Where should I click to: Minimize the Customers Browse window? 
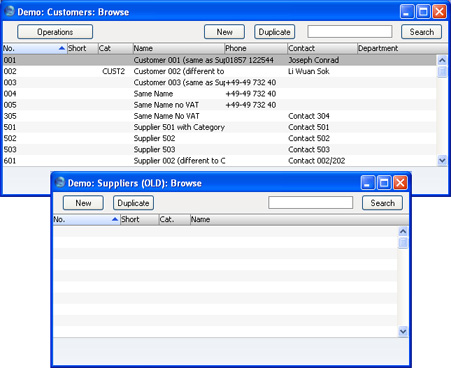[407, 12]
